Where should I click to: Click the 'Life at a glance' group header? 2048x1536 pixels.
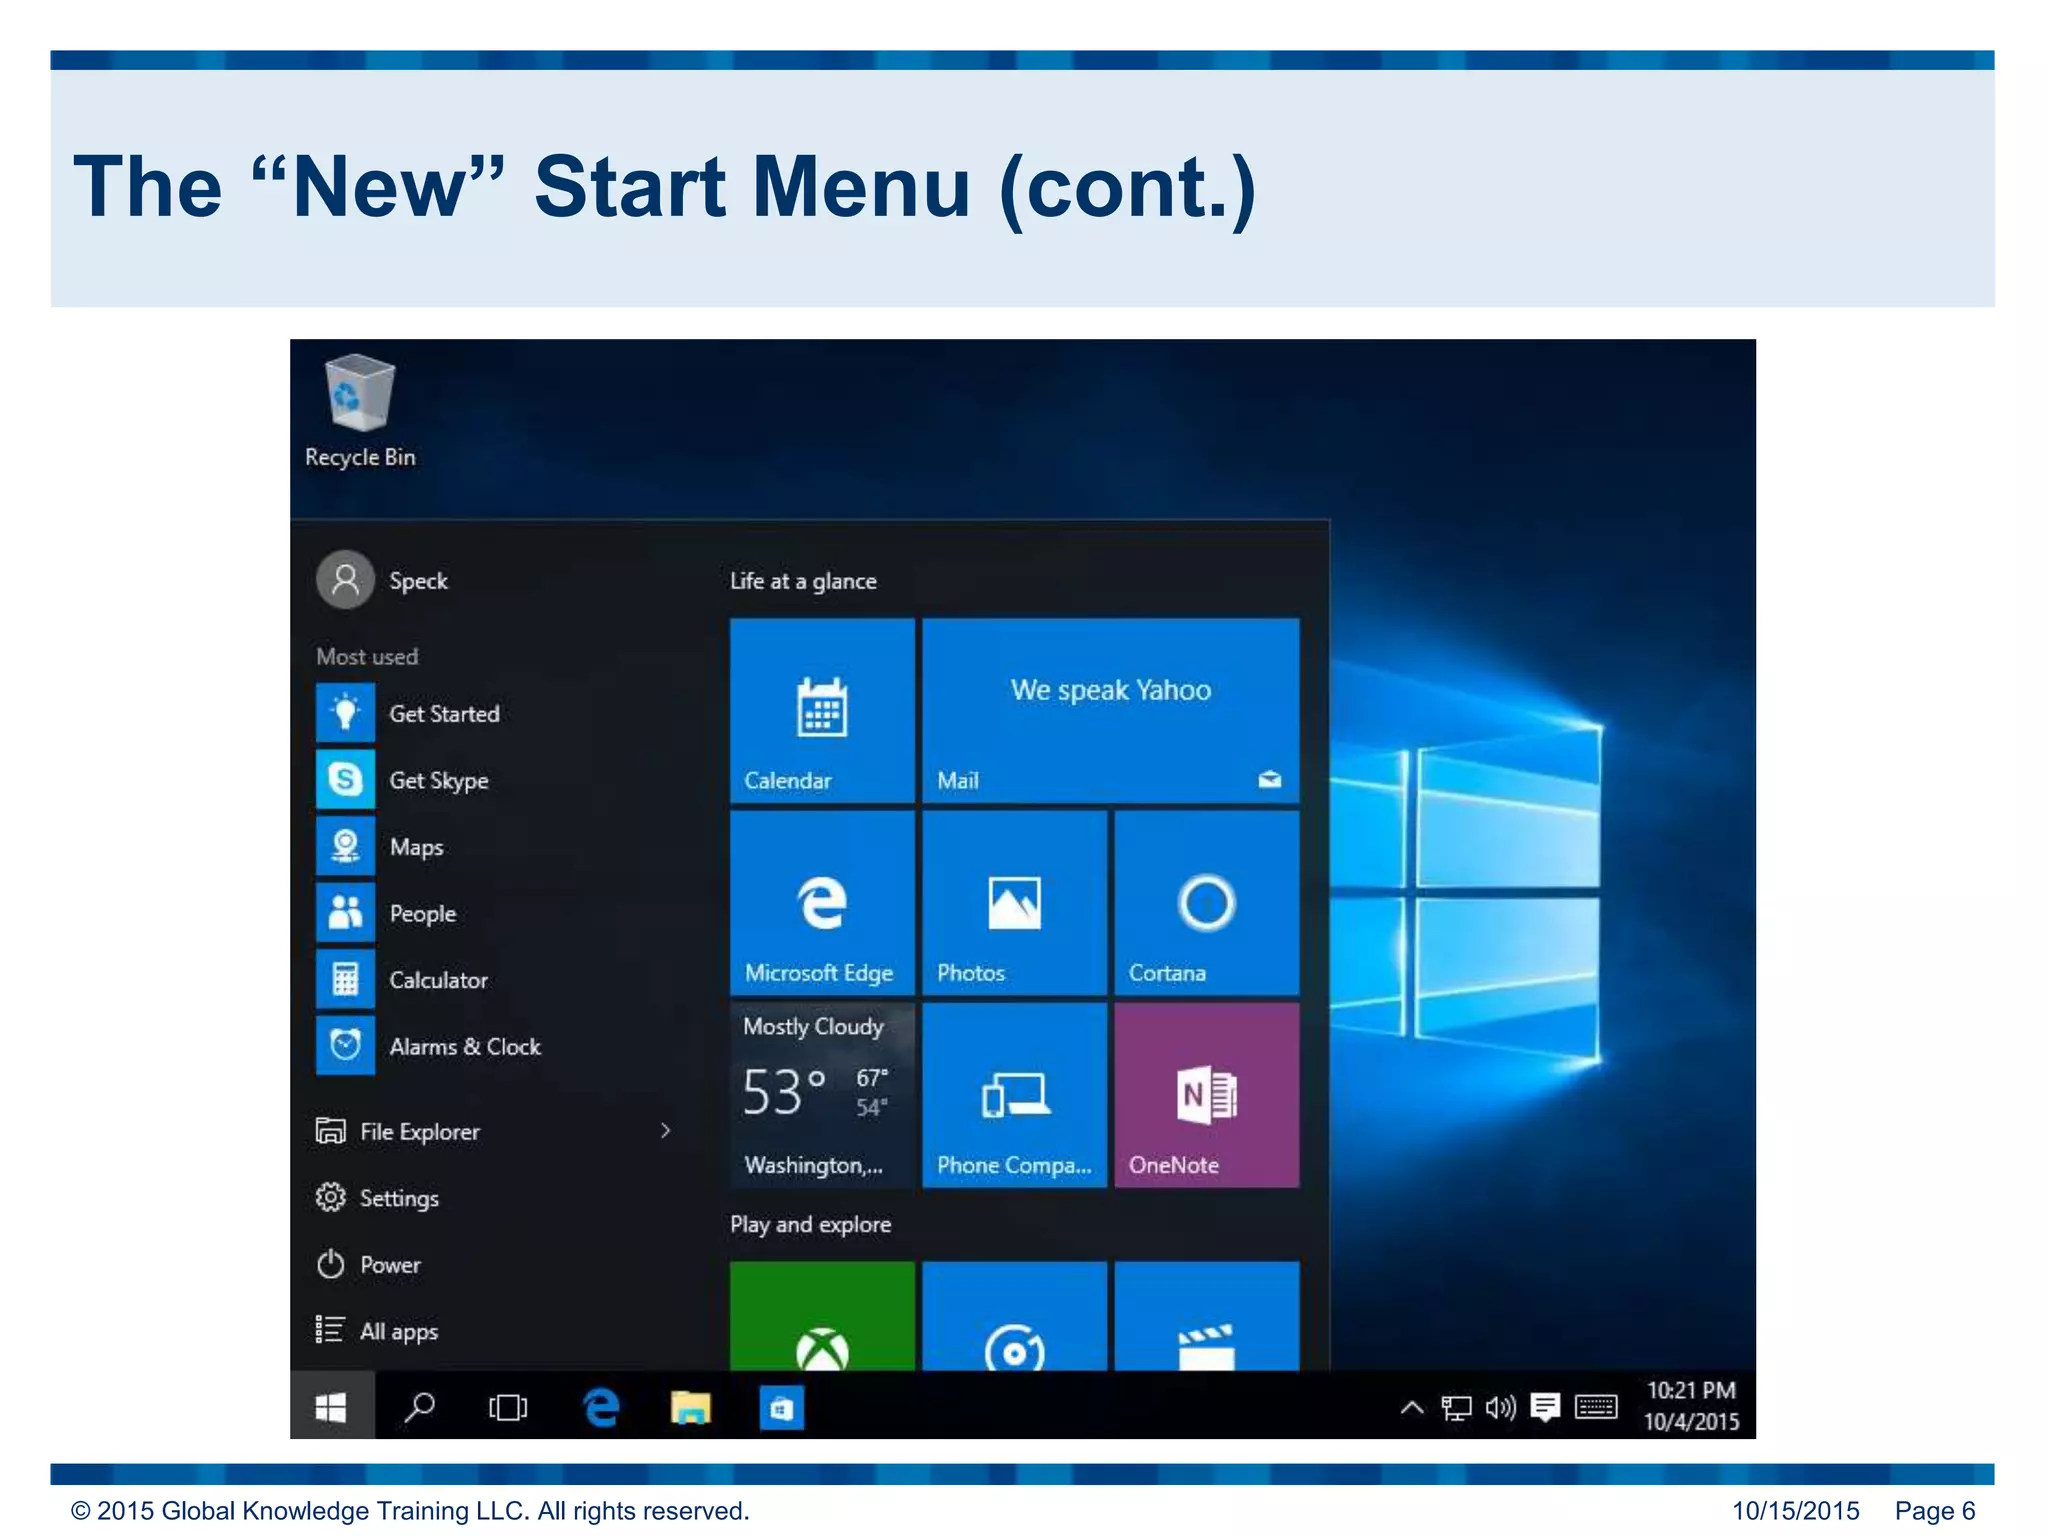pos(803,581)
